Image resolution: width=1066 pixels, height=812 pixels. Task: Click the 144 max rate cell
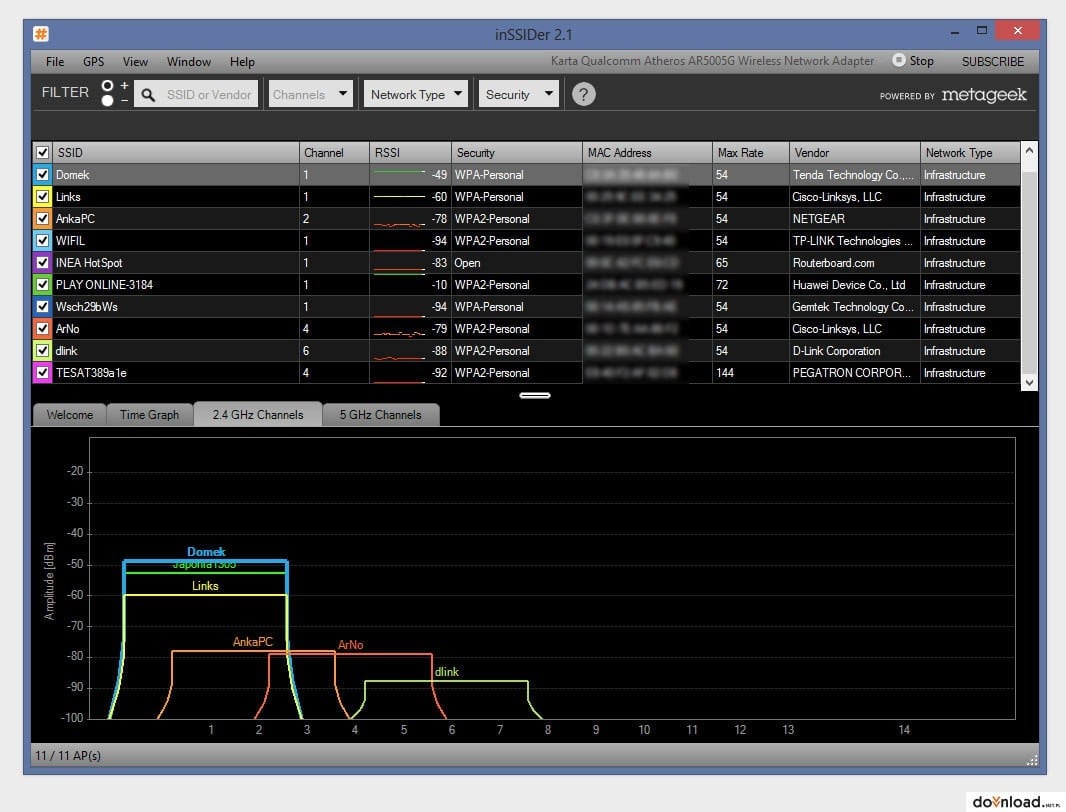(x=750, y=373)
